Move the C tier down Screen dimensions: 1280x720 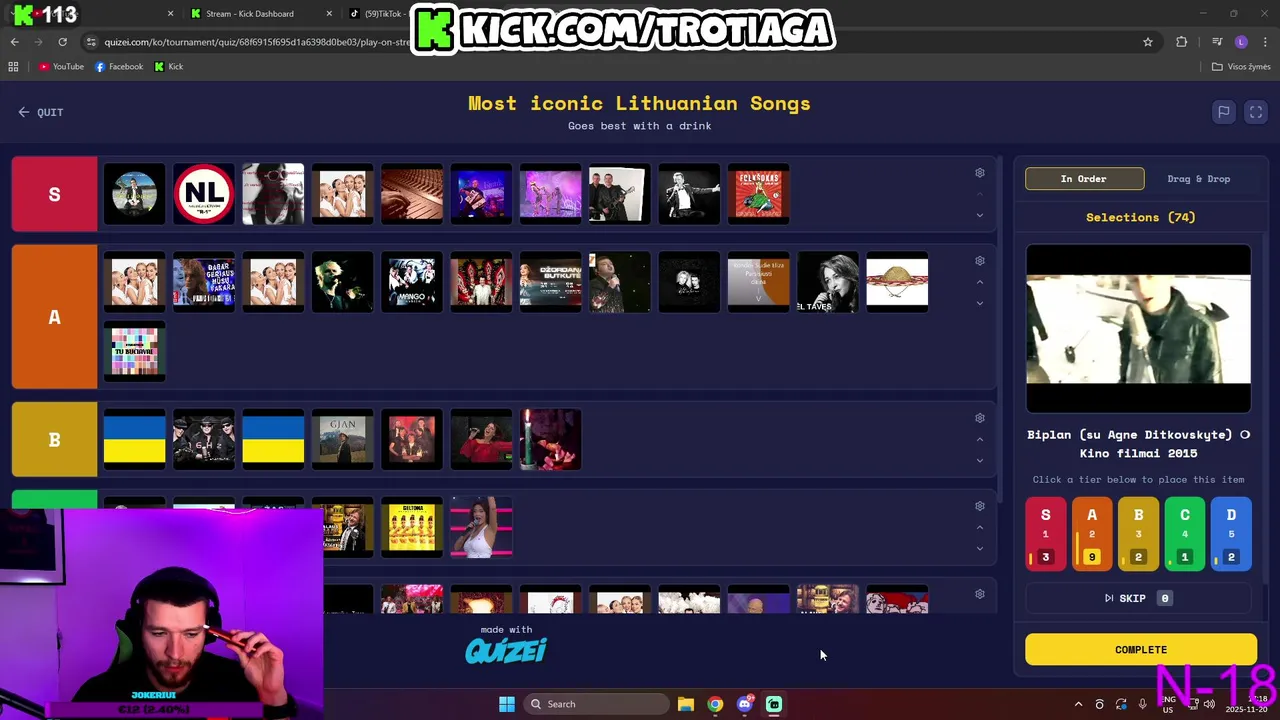(980, 548)
